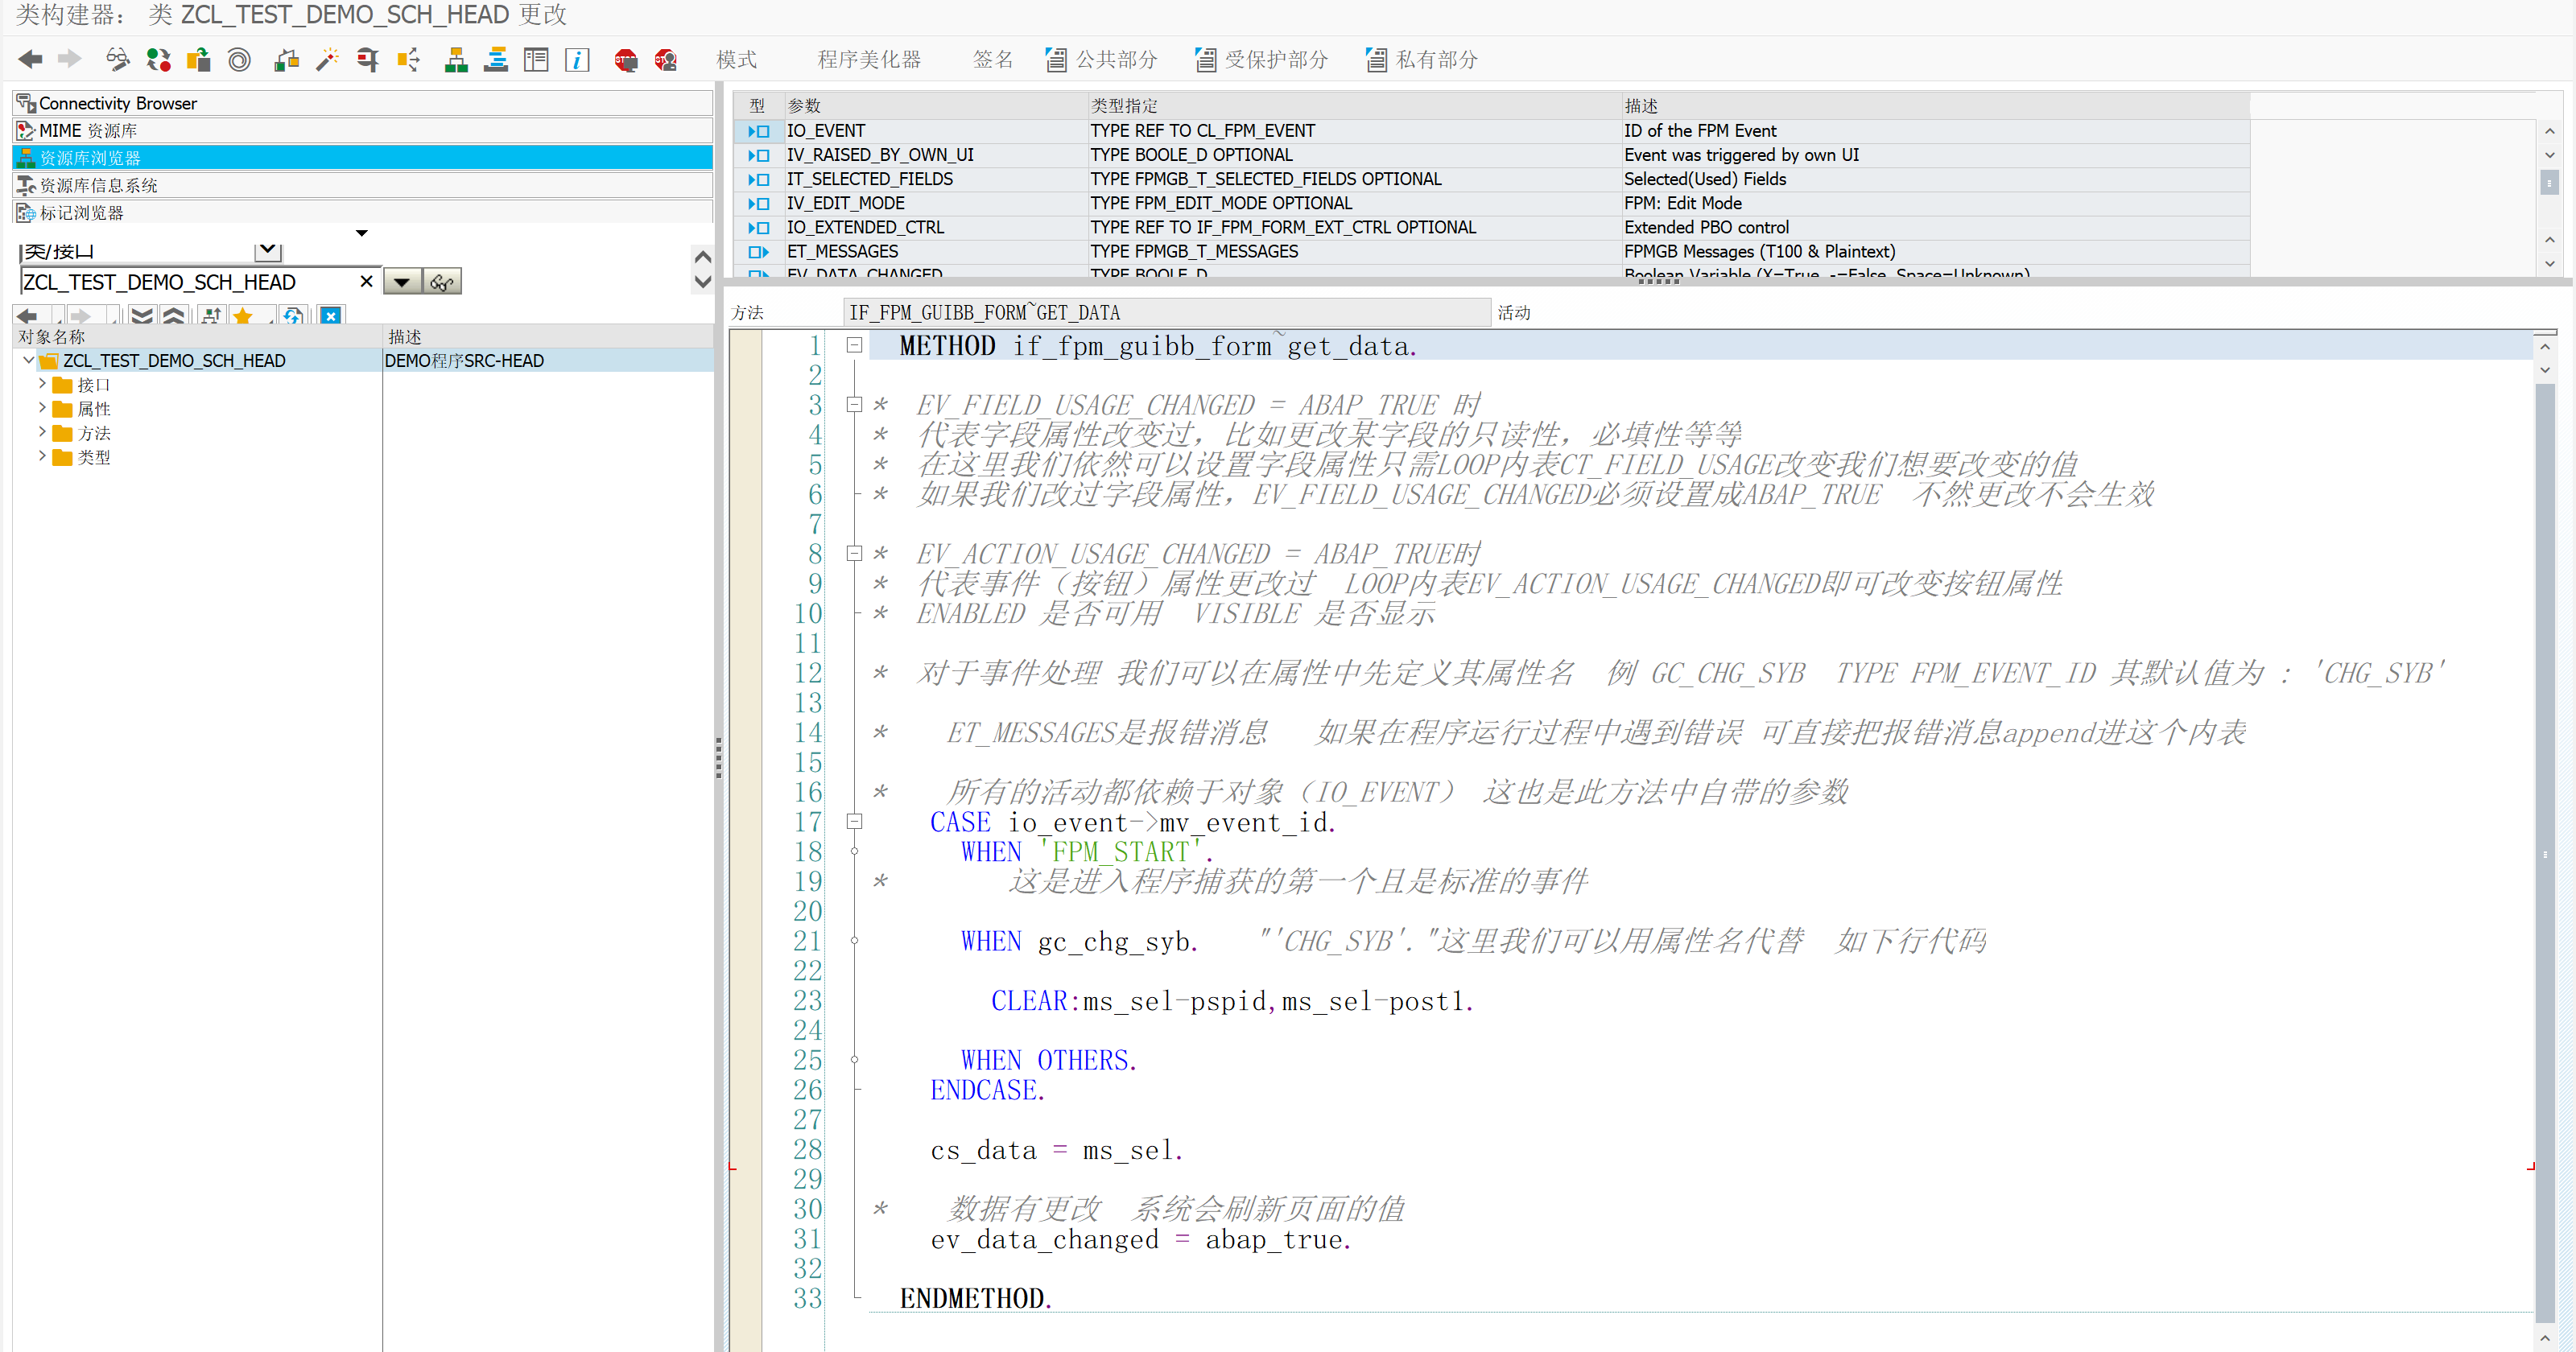Image resolution: width=2576 pixels, height=1352 pixels.
Task: Expand the 方法 folder in tree
Action: [42, 432]
